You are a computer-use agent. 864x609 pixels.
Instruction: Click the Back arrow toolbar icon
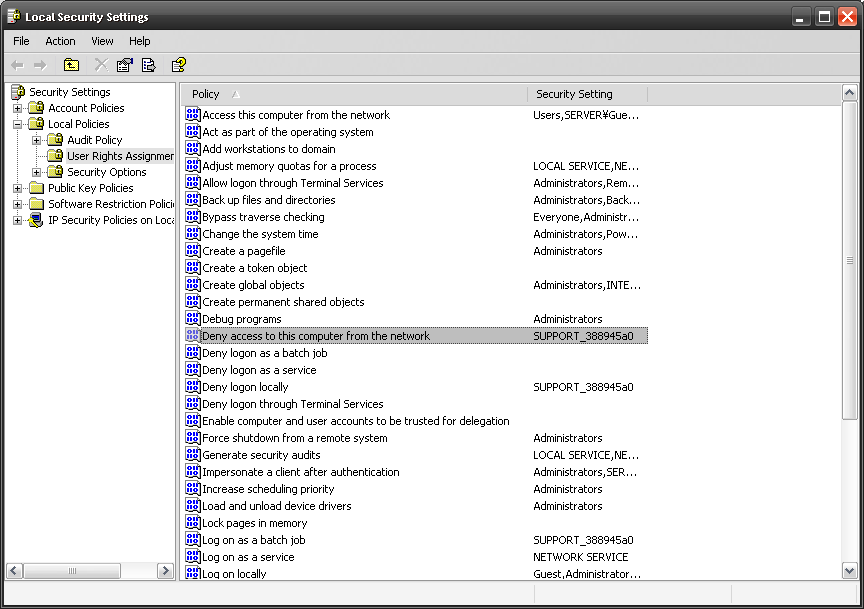[x=18, y=66]
